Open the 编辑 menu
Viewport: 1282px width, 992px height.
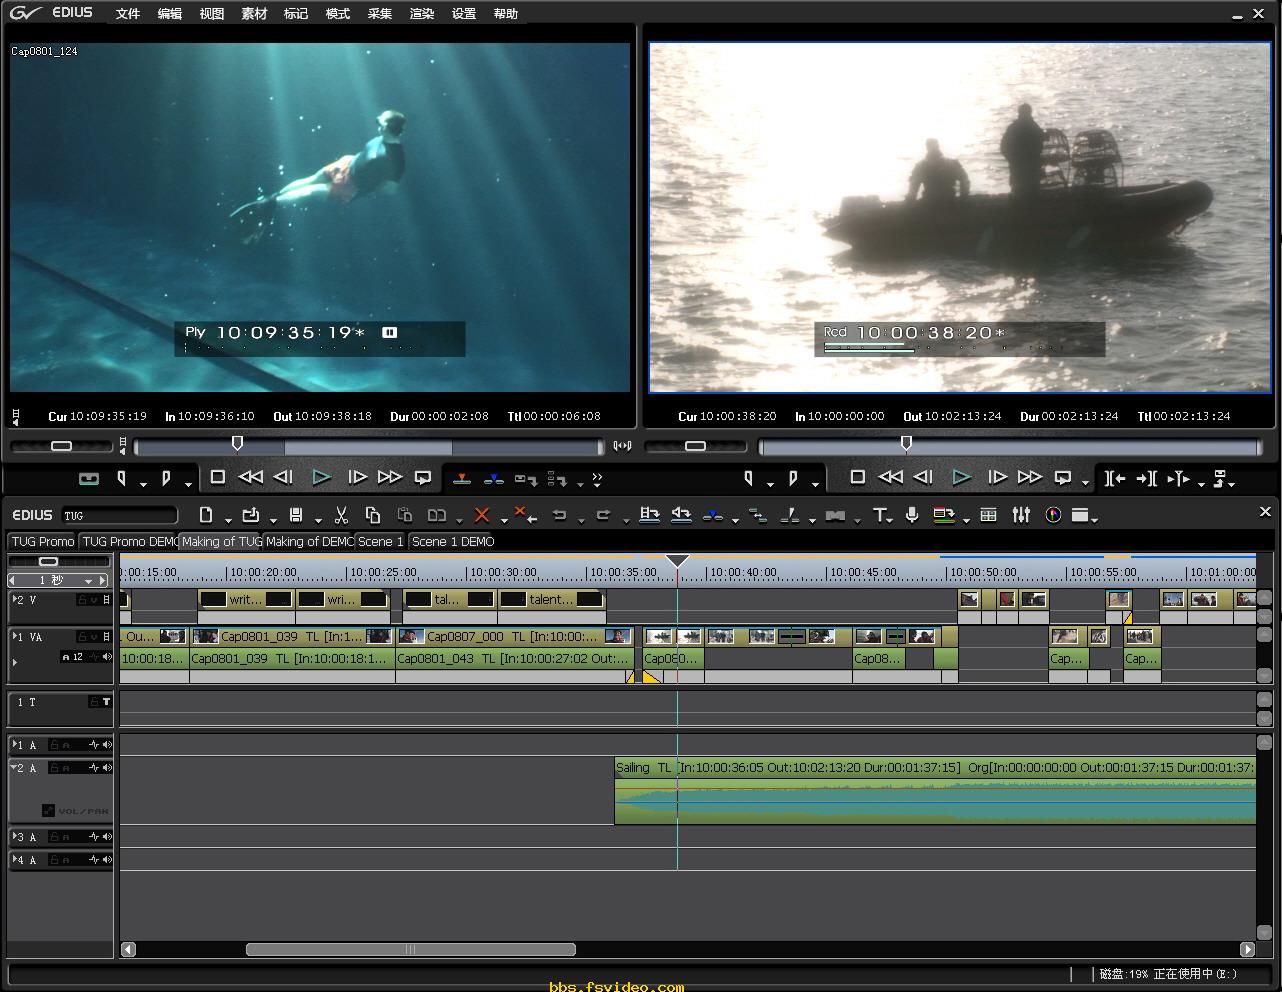click(x=170, y=14)
